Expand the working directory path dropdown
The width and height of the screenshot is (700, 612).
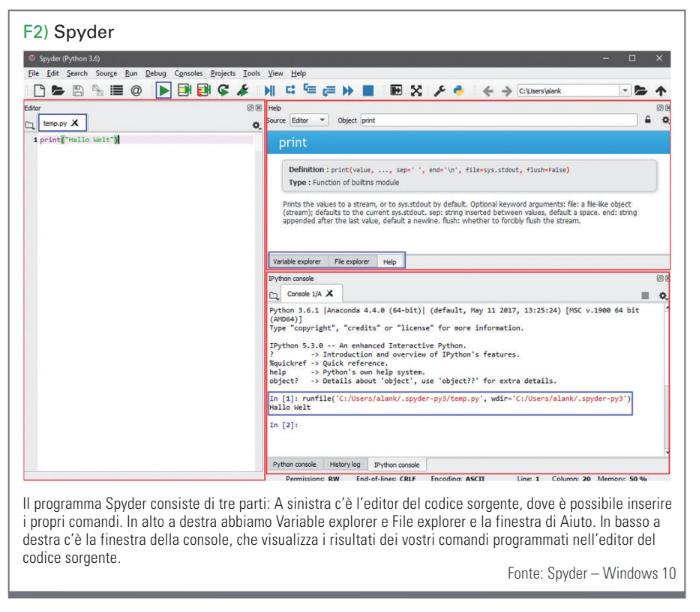625,91
